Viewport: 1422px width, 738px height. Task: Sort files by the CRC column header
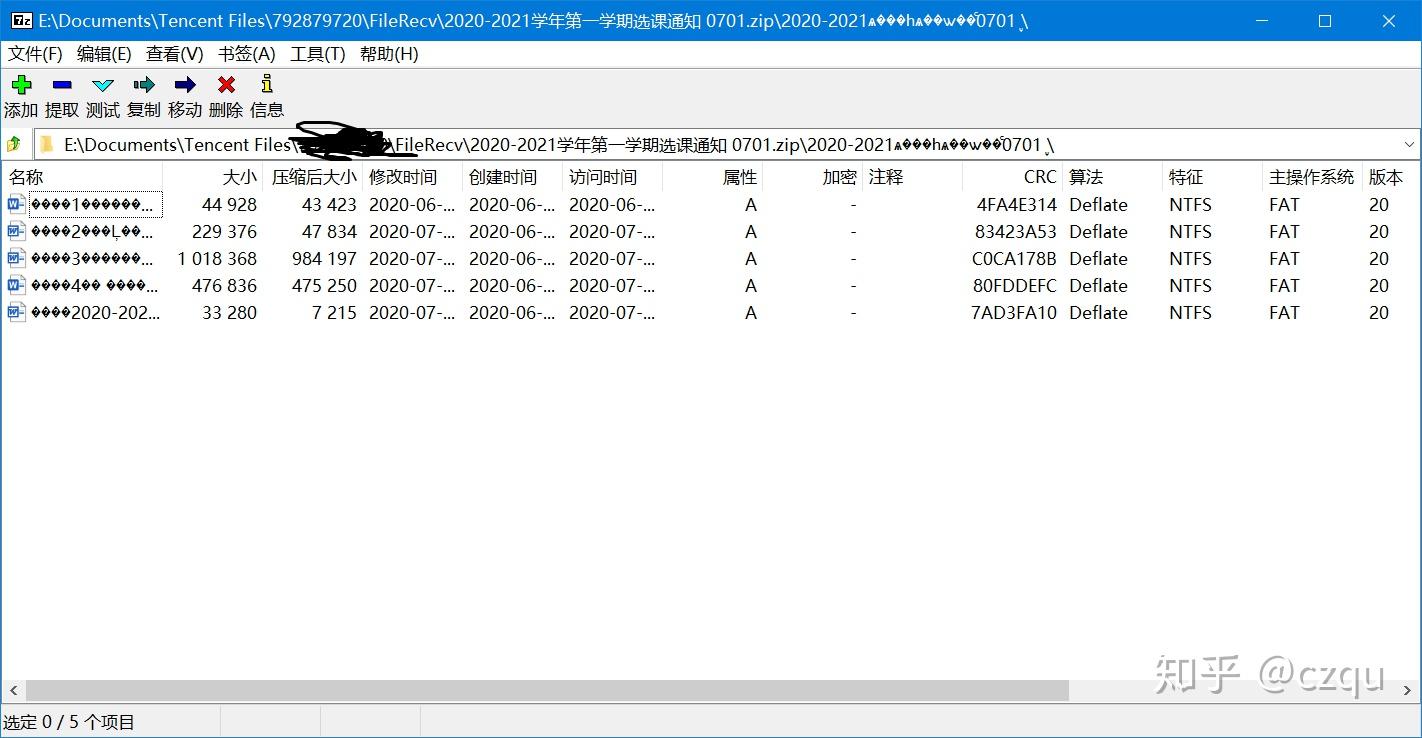[x=1039, y=177]
